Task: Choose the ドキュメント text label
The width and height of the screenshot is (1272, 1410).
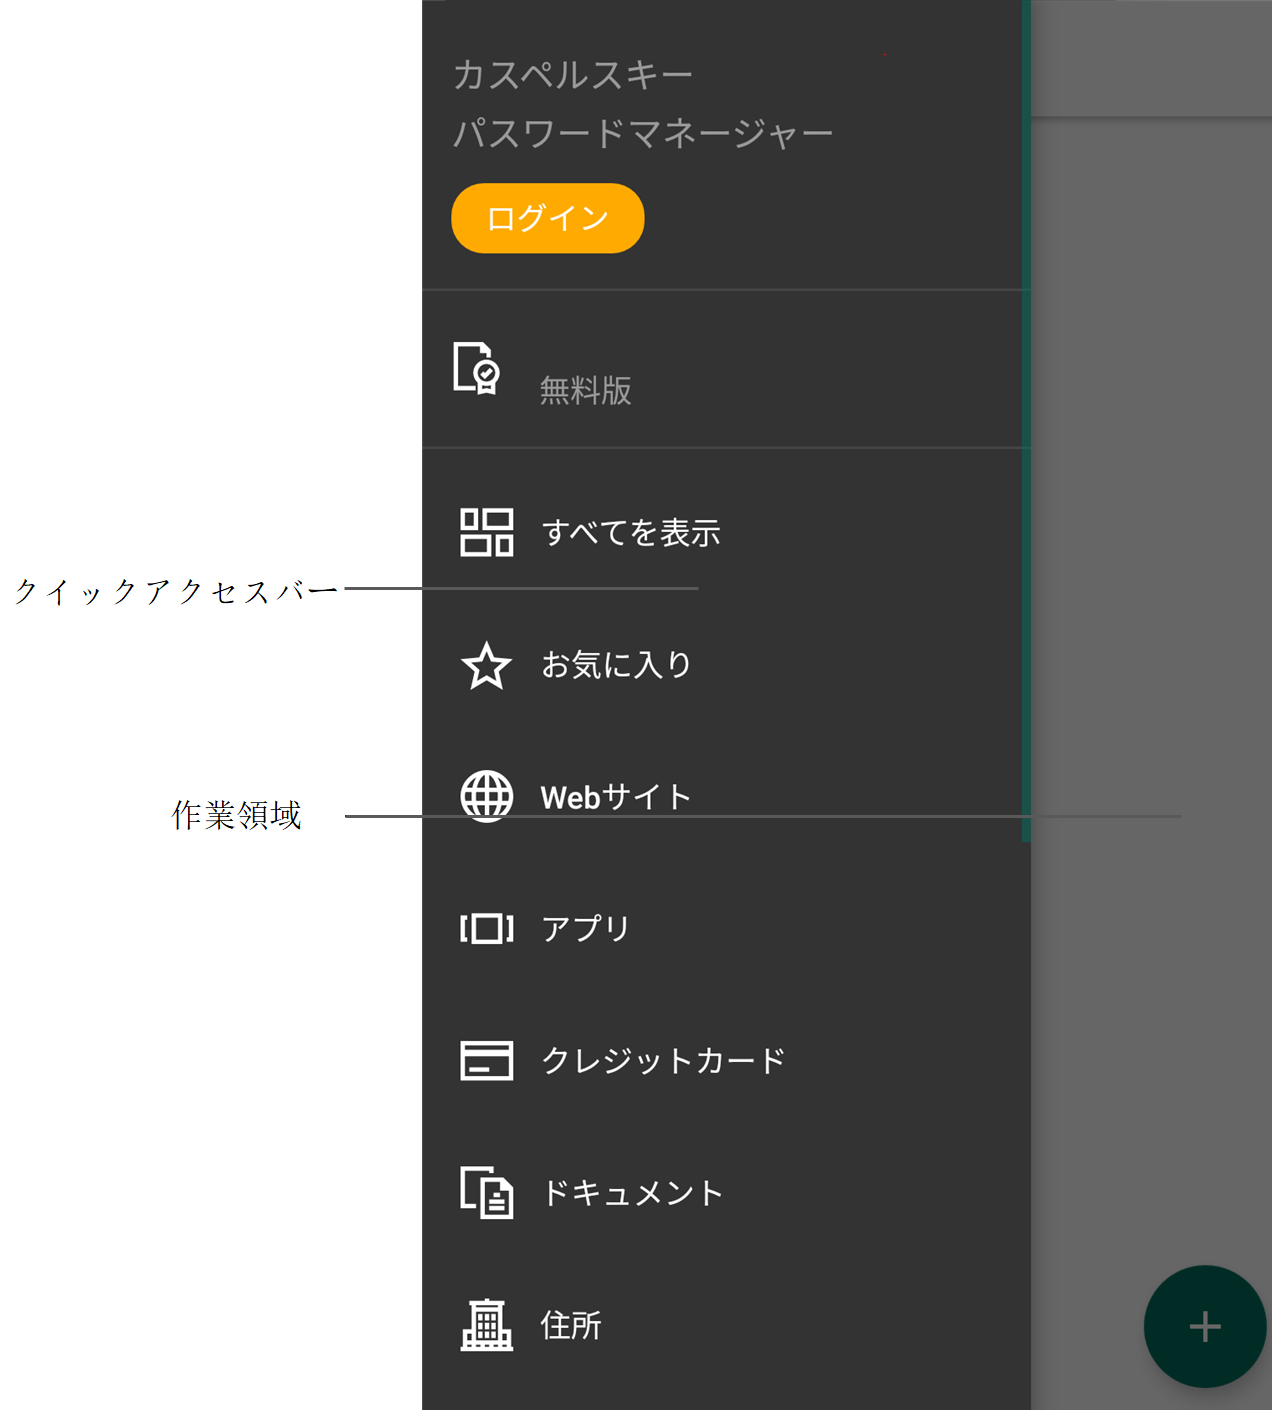Action: [632, 1193]
